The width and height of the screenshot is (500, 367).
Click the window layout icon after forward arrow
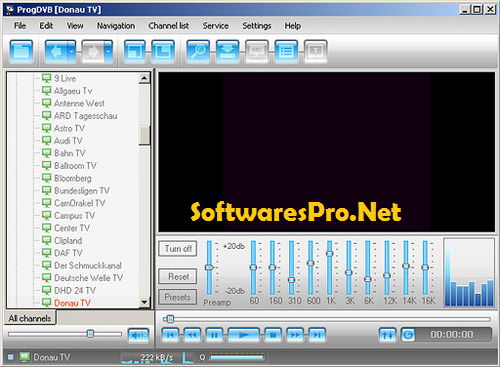(x=135, y=52)
